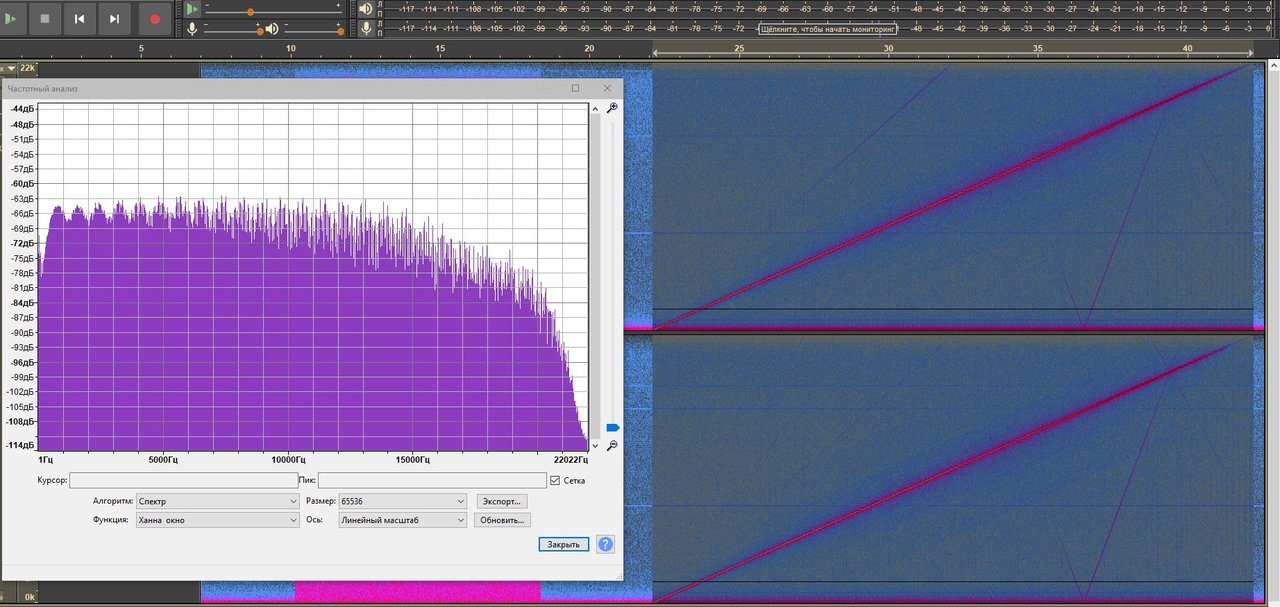Click the timeline ruler at mark 40
This screenshot has width=1280, height=607.
1188,49
